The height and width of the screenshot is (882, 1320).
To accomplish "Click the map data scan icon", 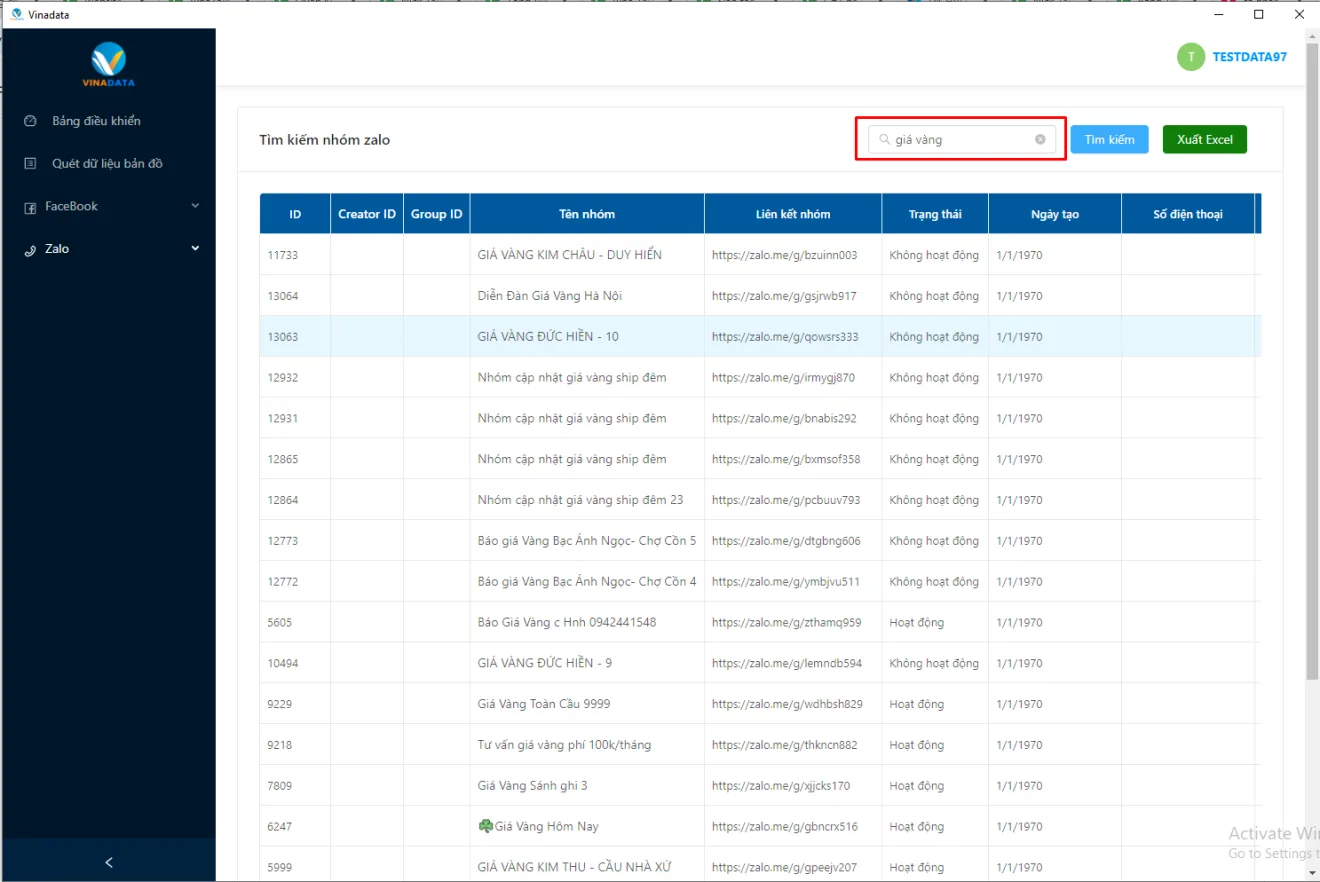I will (x=31, y=164).
